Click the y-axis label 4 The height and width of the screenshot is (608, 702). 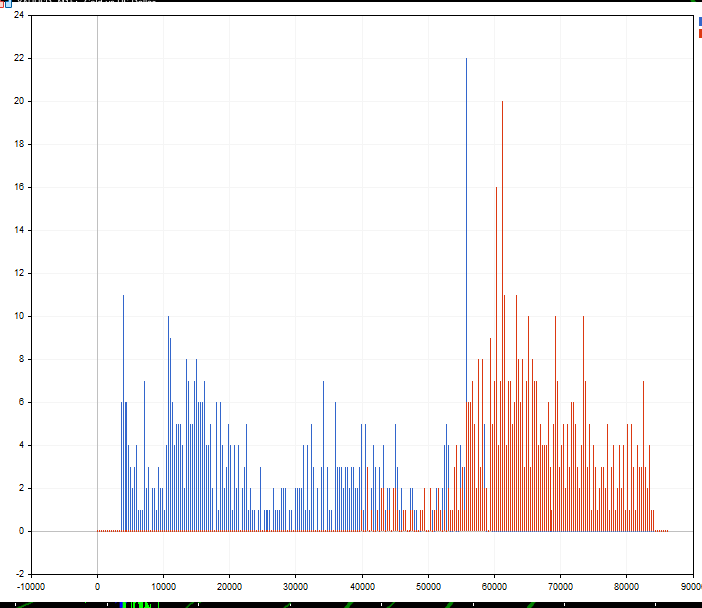[21, 445]
